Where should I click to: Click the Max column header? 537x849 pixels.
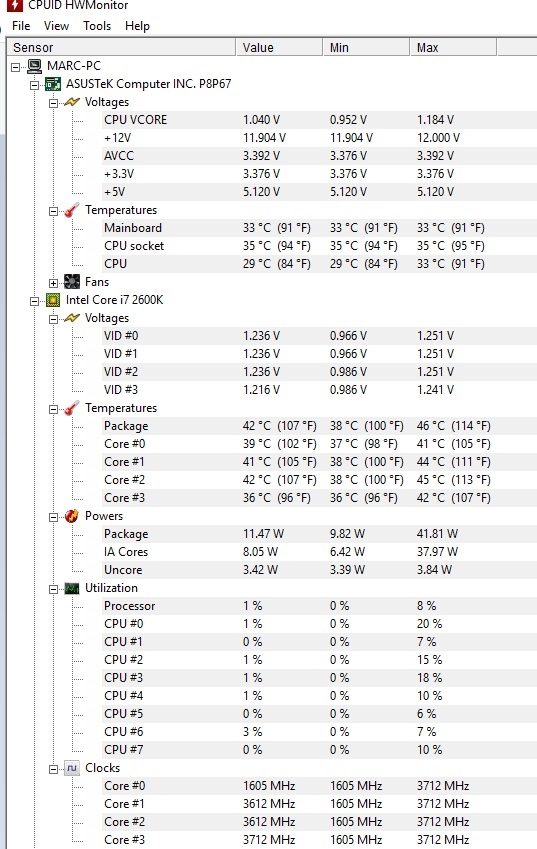[453, 48]
